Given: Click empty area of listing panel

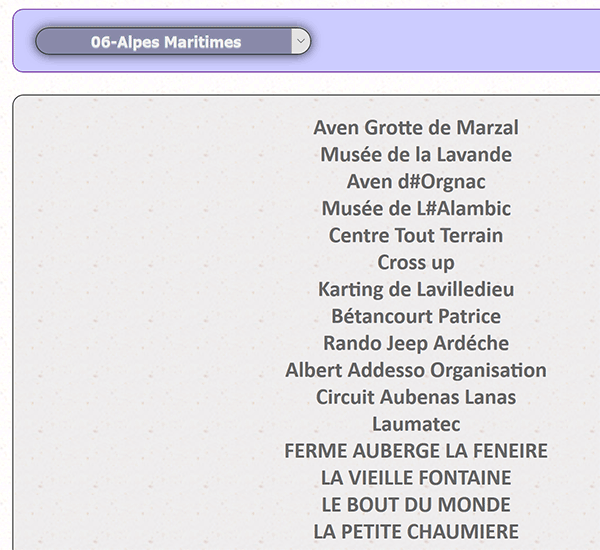Looking at the screenshot, I should point(145,306).
